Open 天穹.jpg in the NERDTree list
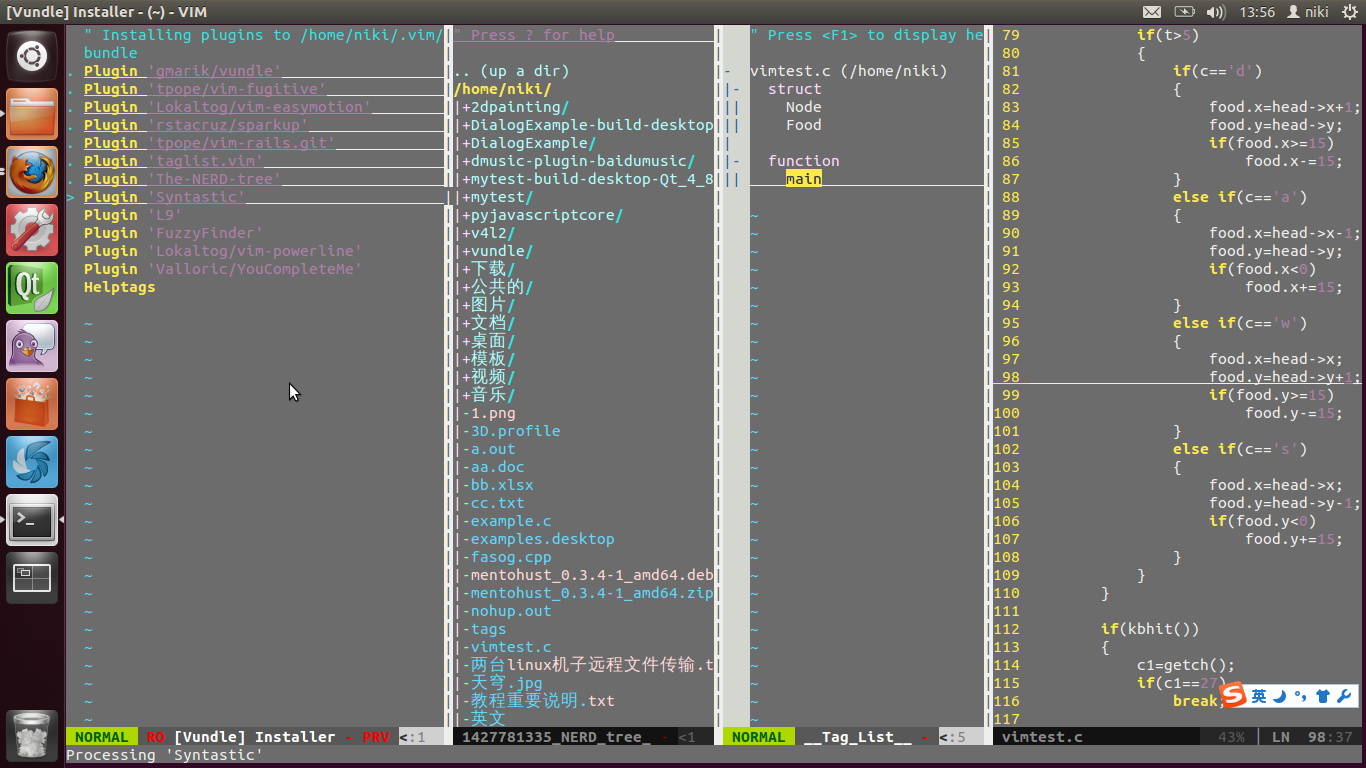 pos(506,683)
